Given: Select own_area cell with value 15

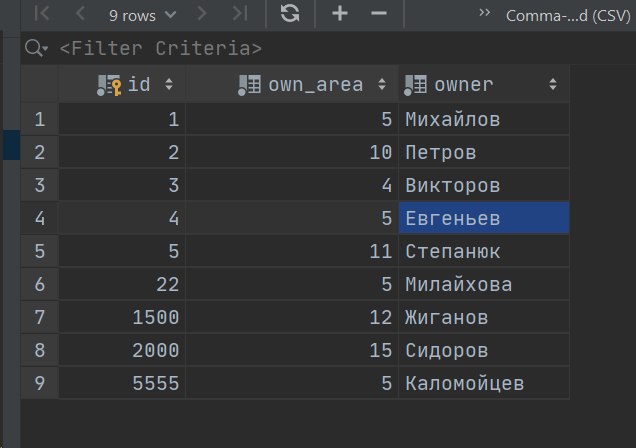Looking at the screenshot, I should point(292,350).
